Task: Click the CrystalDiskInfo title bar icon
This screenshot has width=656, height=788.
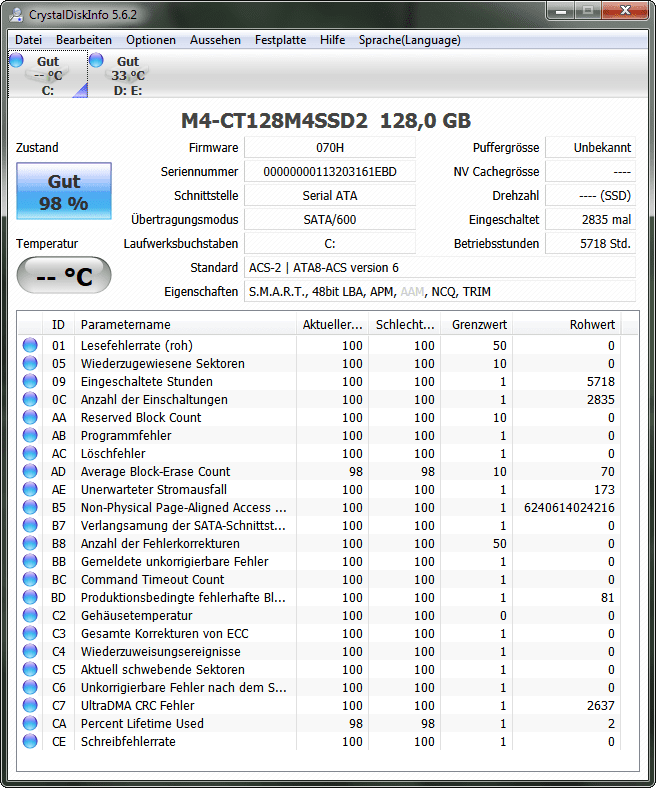Action: click(x=16, y=15)
